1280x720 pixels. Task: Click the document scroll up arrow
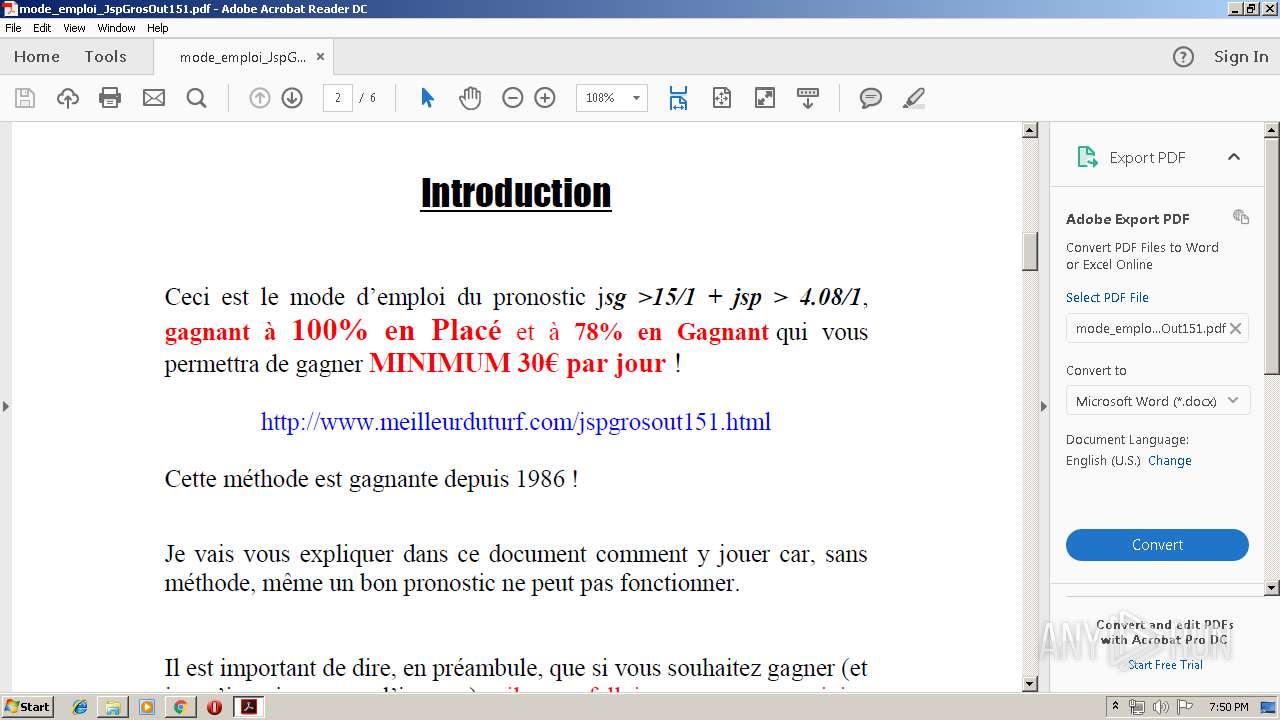pyautogui.click(x=1030, y=131)
